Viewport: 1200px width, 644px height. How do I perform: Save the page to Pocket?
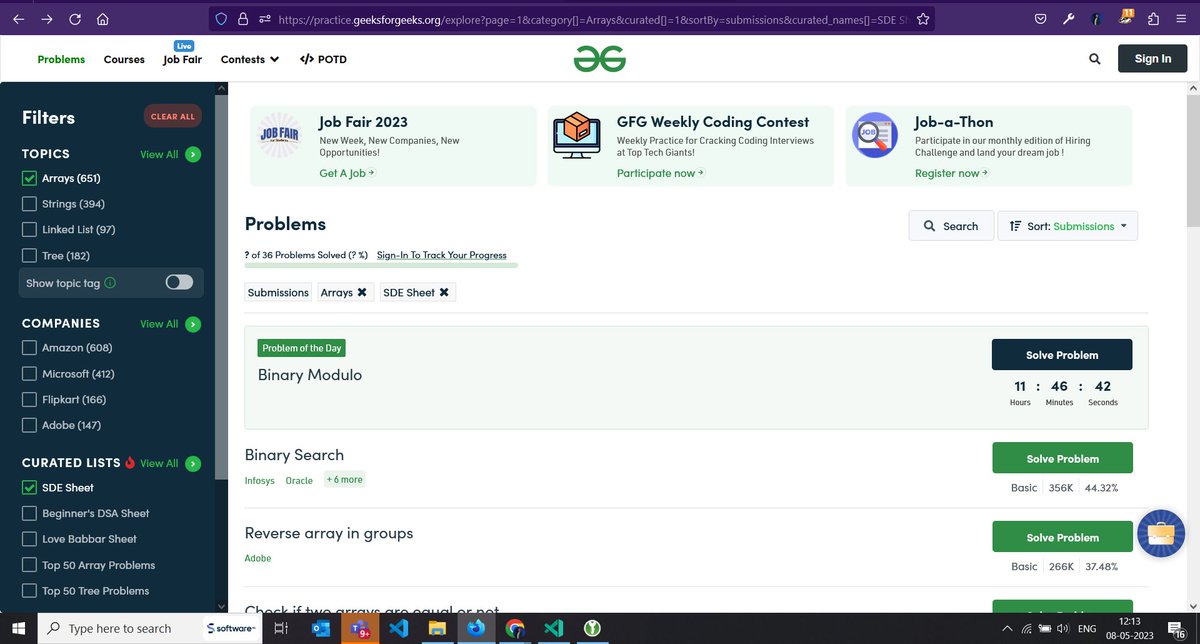tap(1041, 19)
